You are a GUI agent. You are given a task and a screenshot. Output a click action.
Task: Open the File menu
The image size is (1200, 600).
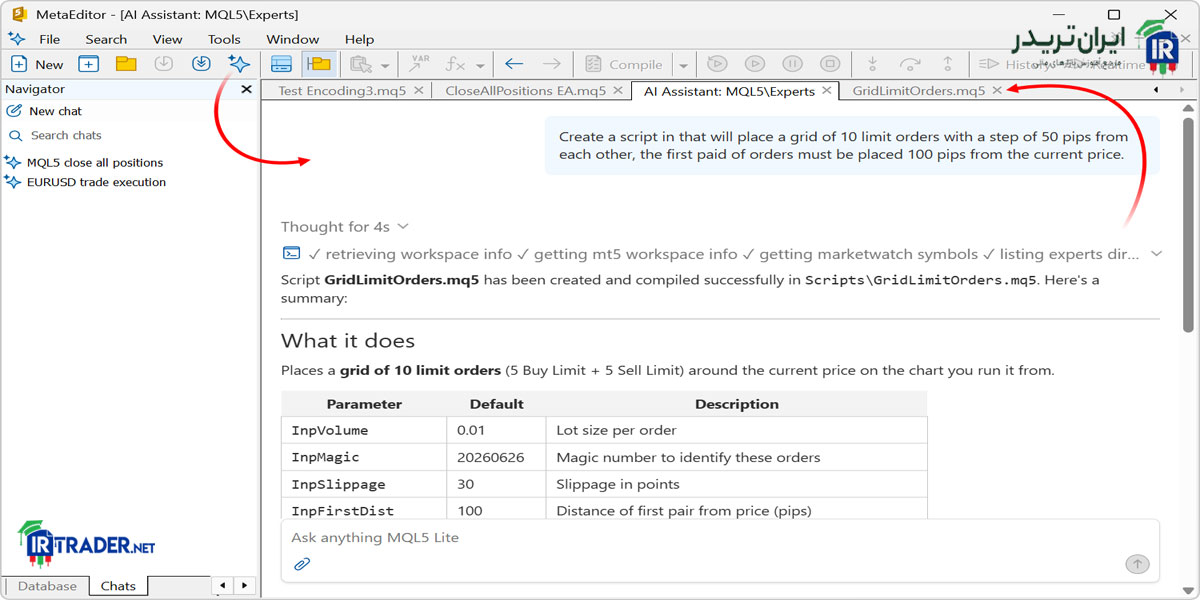click(x=49, y=39)
